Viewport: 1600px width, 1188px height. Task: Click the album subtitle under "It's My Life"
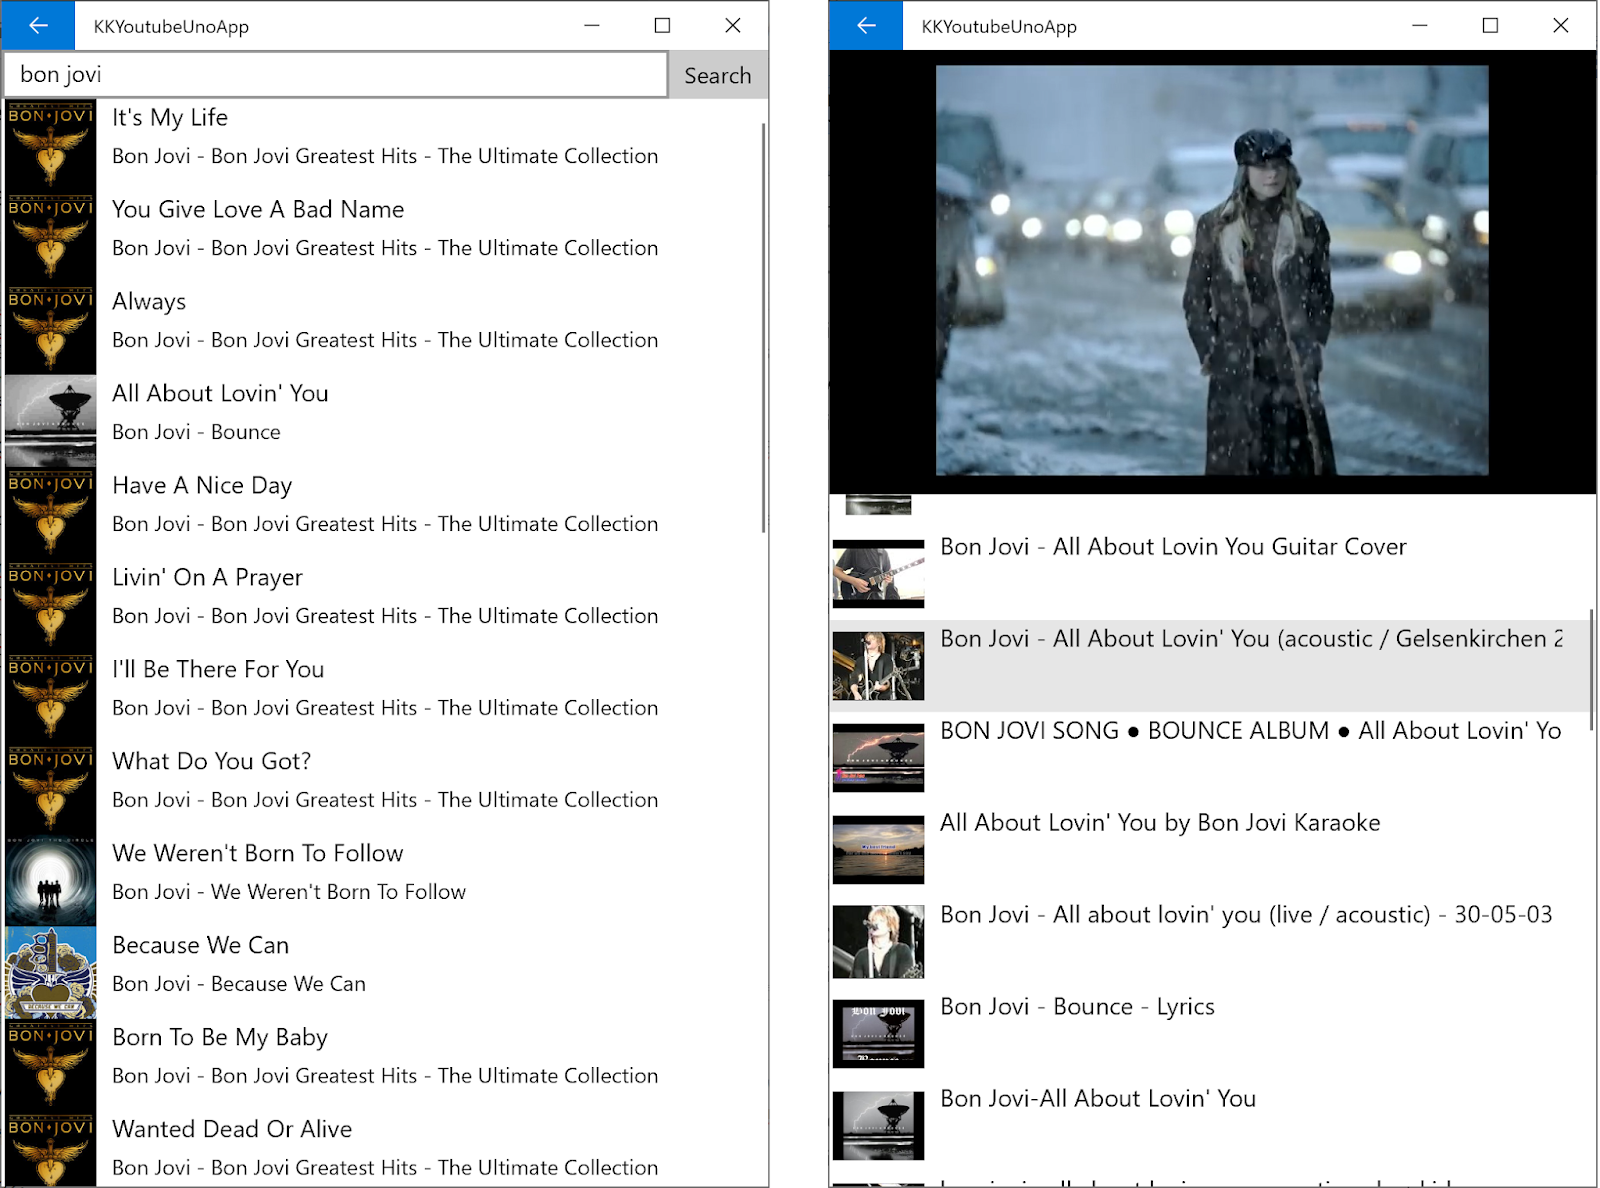[x=385, y=156]
